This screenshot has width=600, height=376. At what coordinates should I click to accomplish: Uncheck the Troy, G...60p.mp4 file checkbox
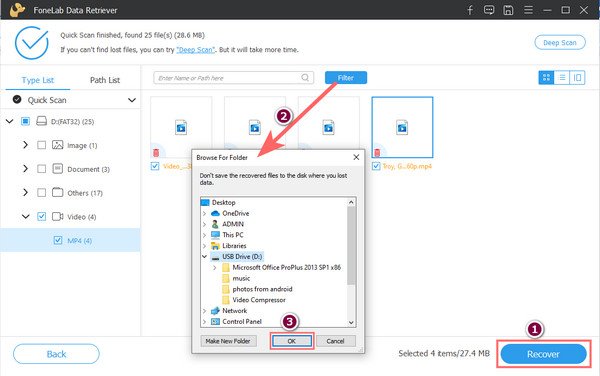point(376,166)
